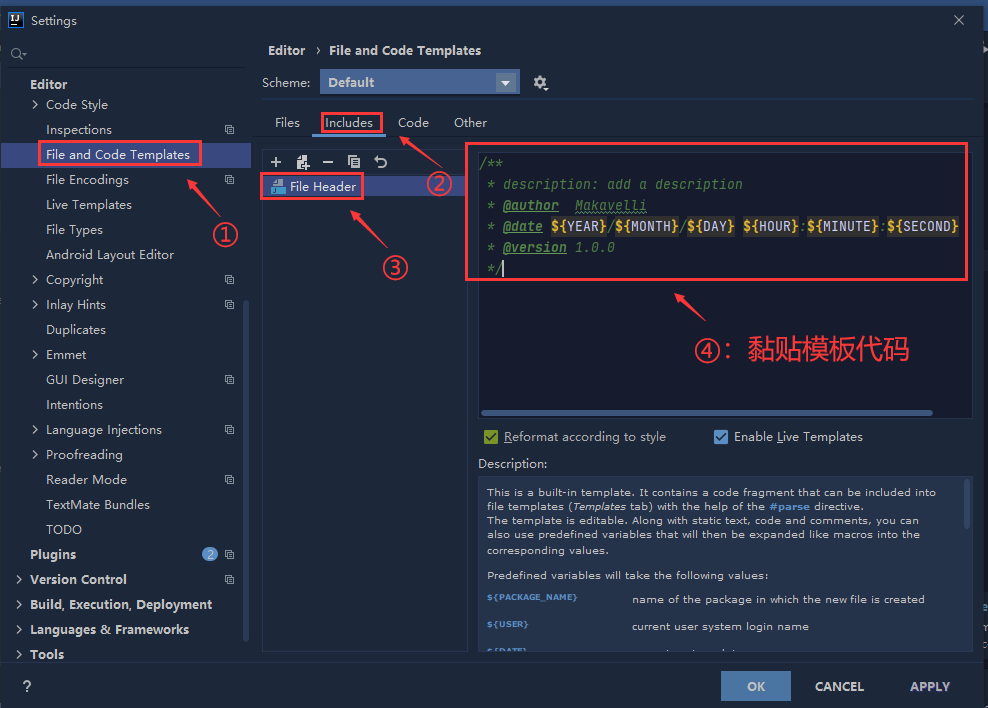Click the project-level icon beside Plugins
Screen dimensions: 988x708
coord(229,555)
